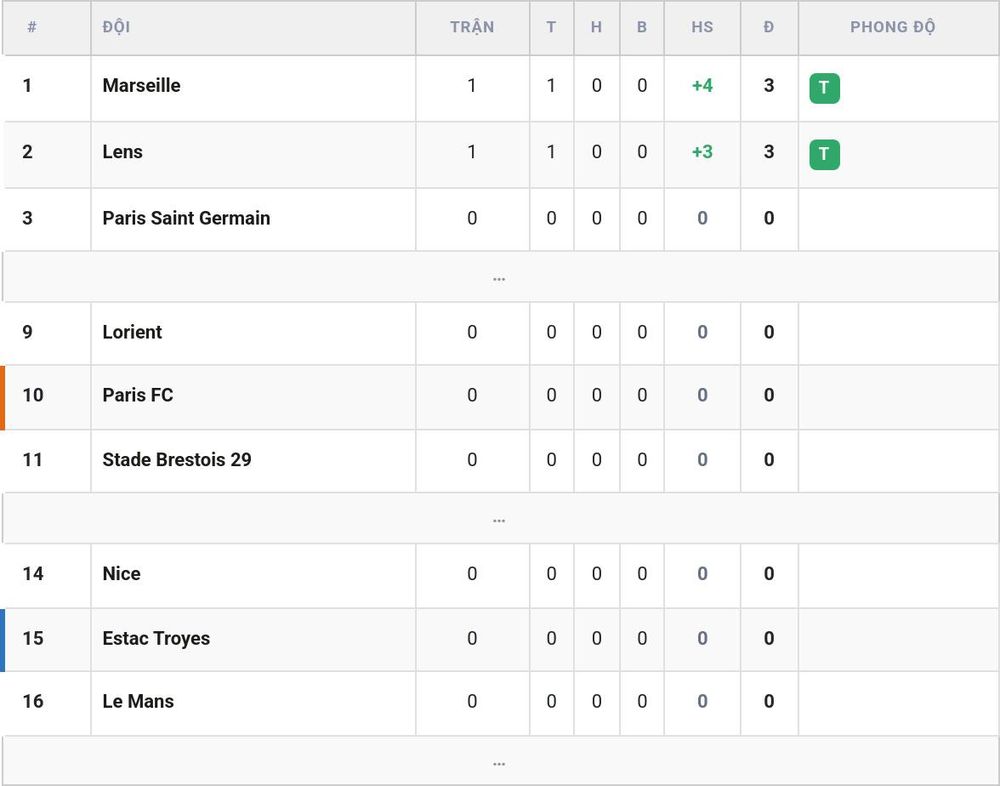Screen dimensions: 1000x786
Task: Open the Marseille team link
Action: point(141,85)
